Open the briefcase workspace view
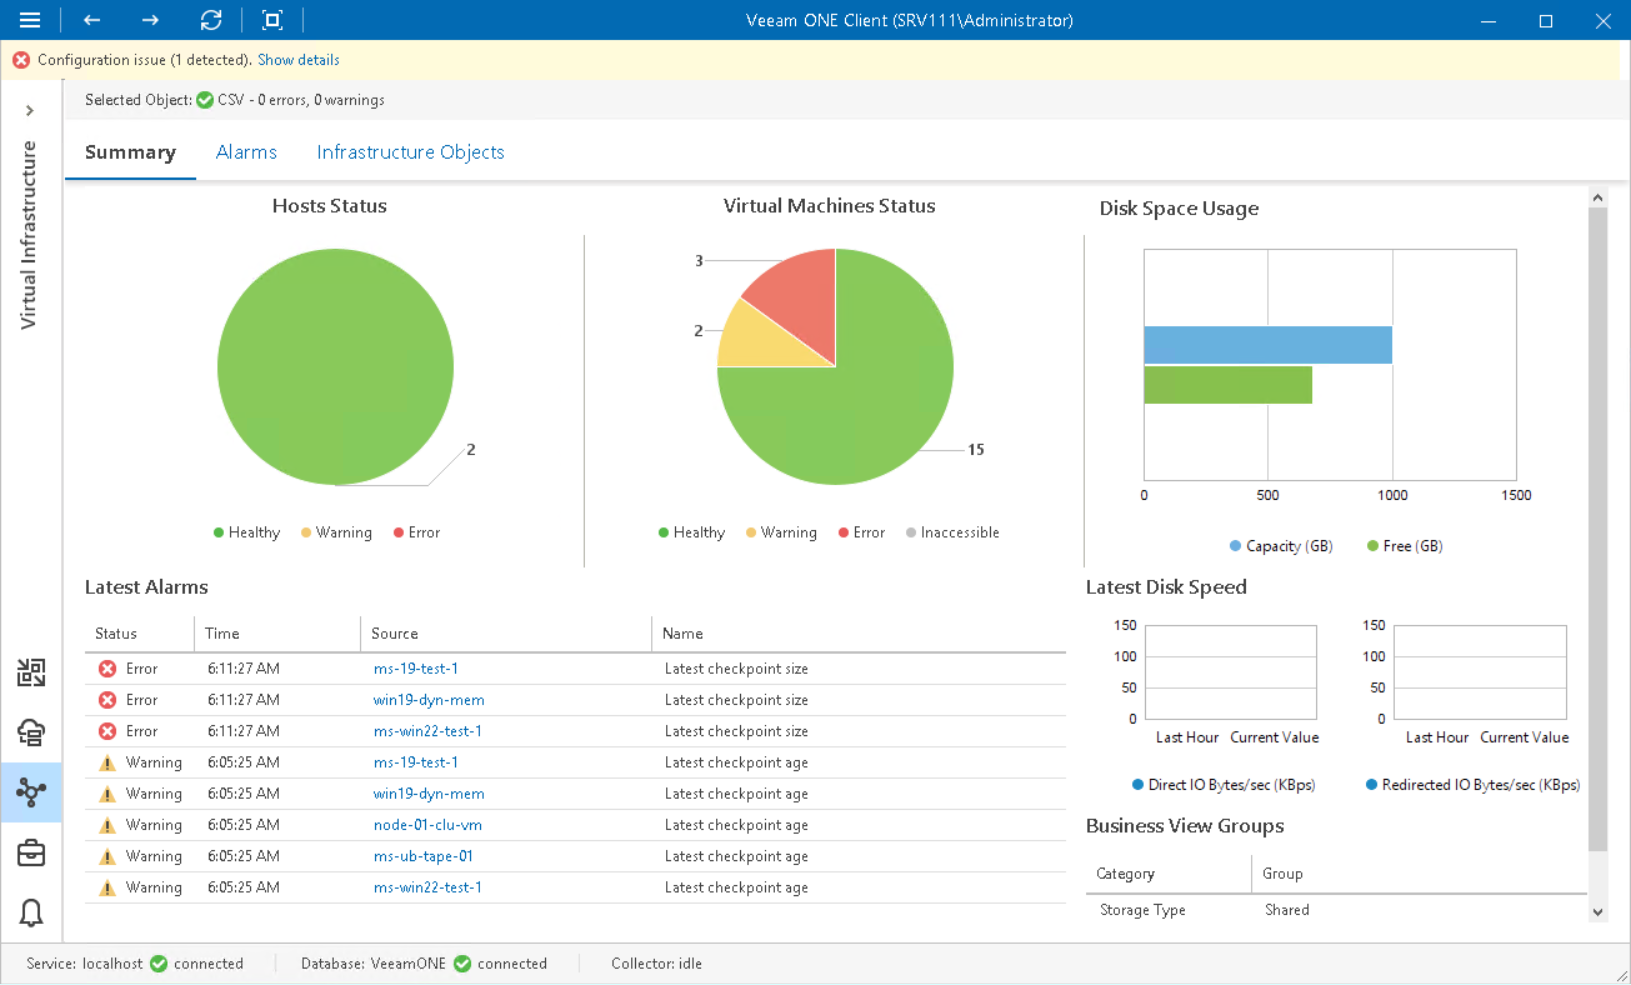 (x=31, y=853)
